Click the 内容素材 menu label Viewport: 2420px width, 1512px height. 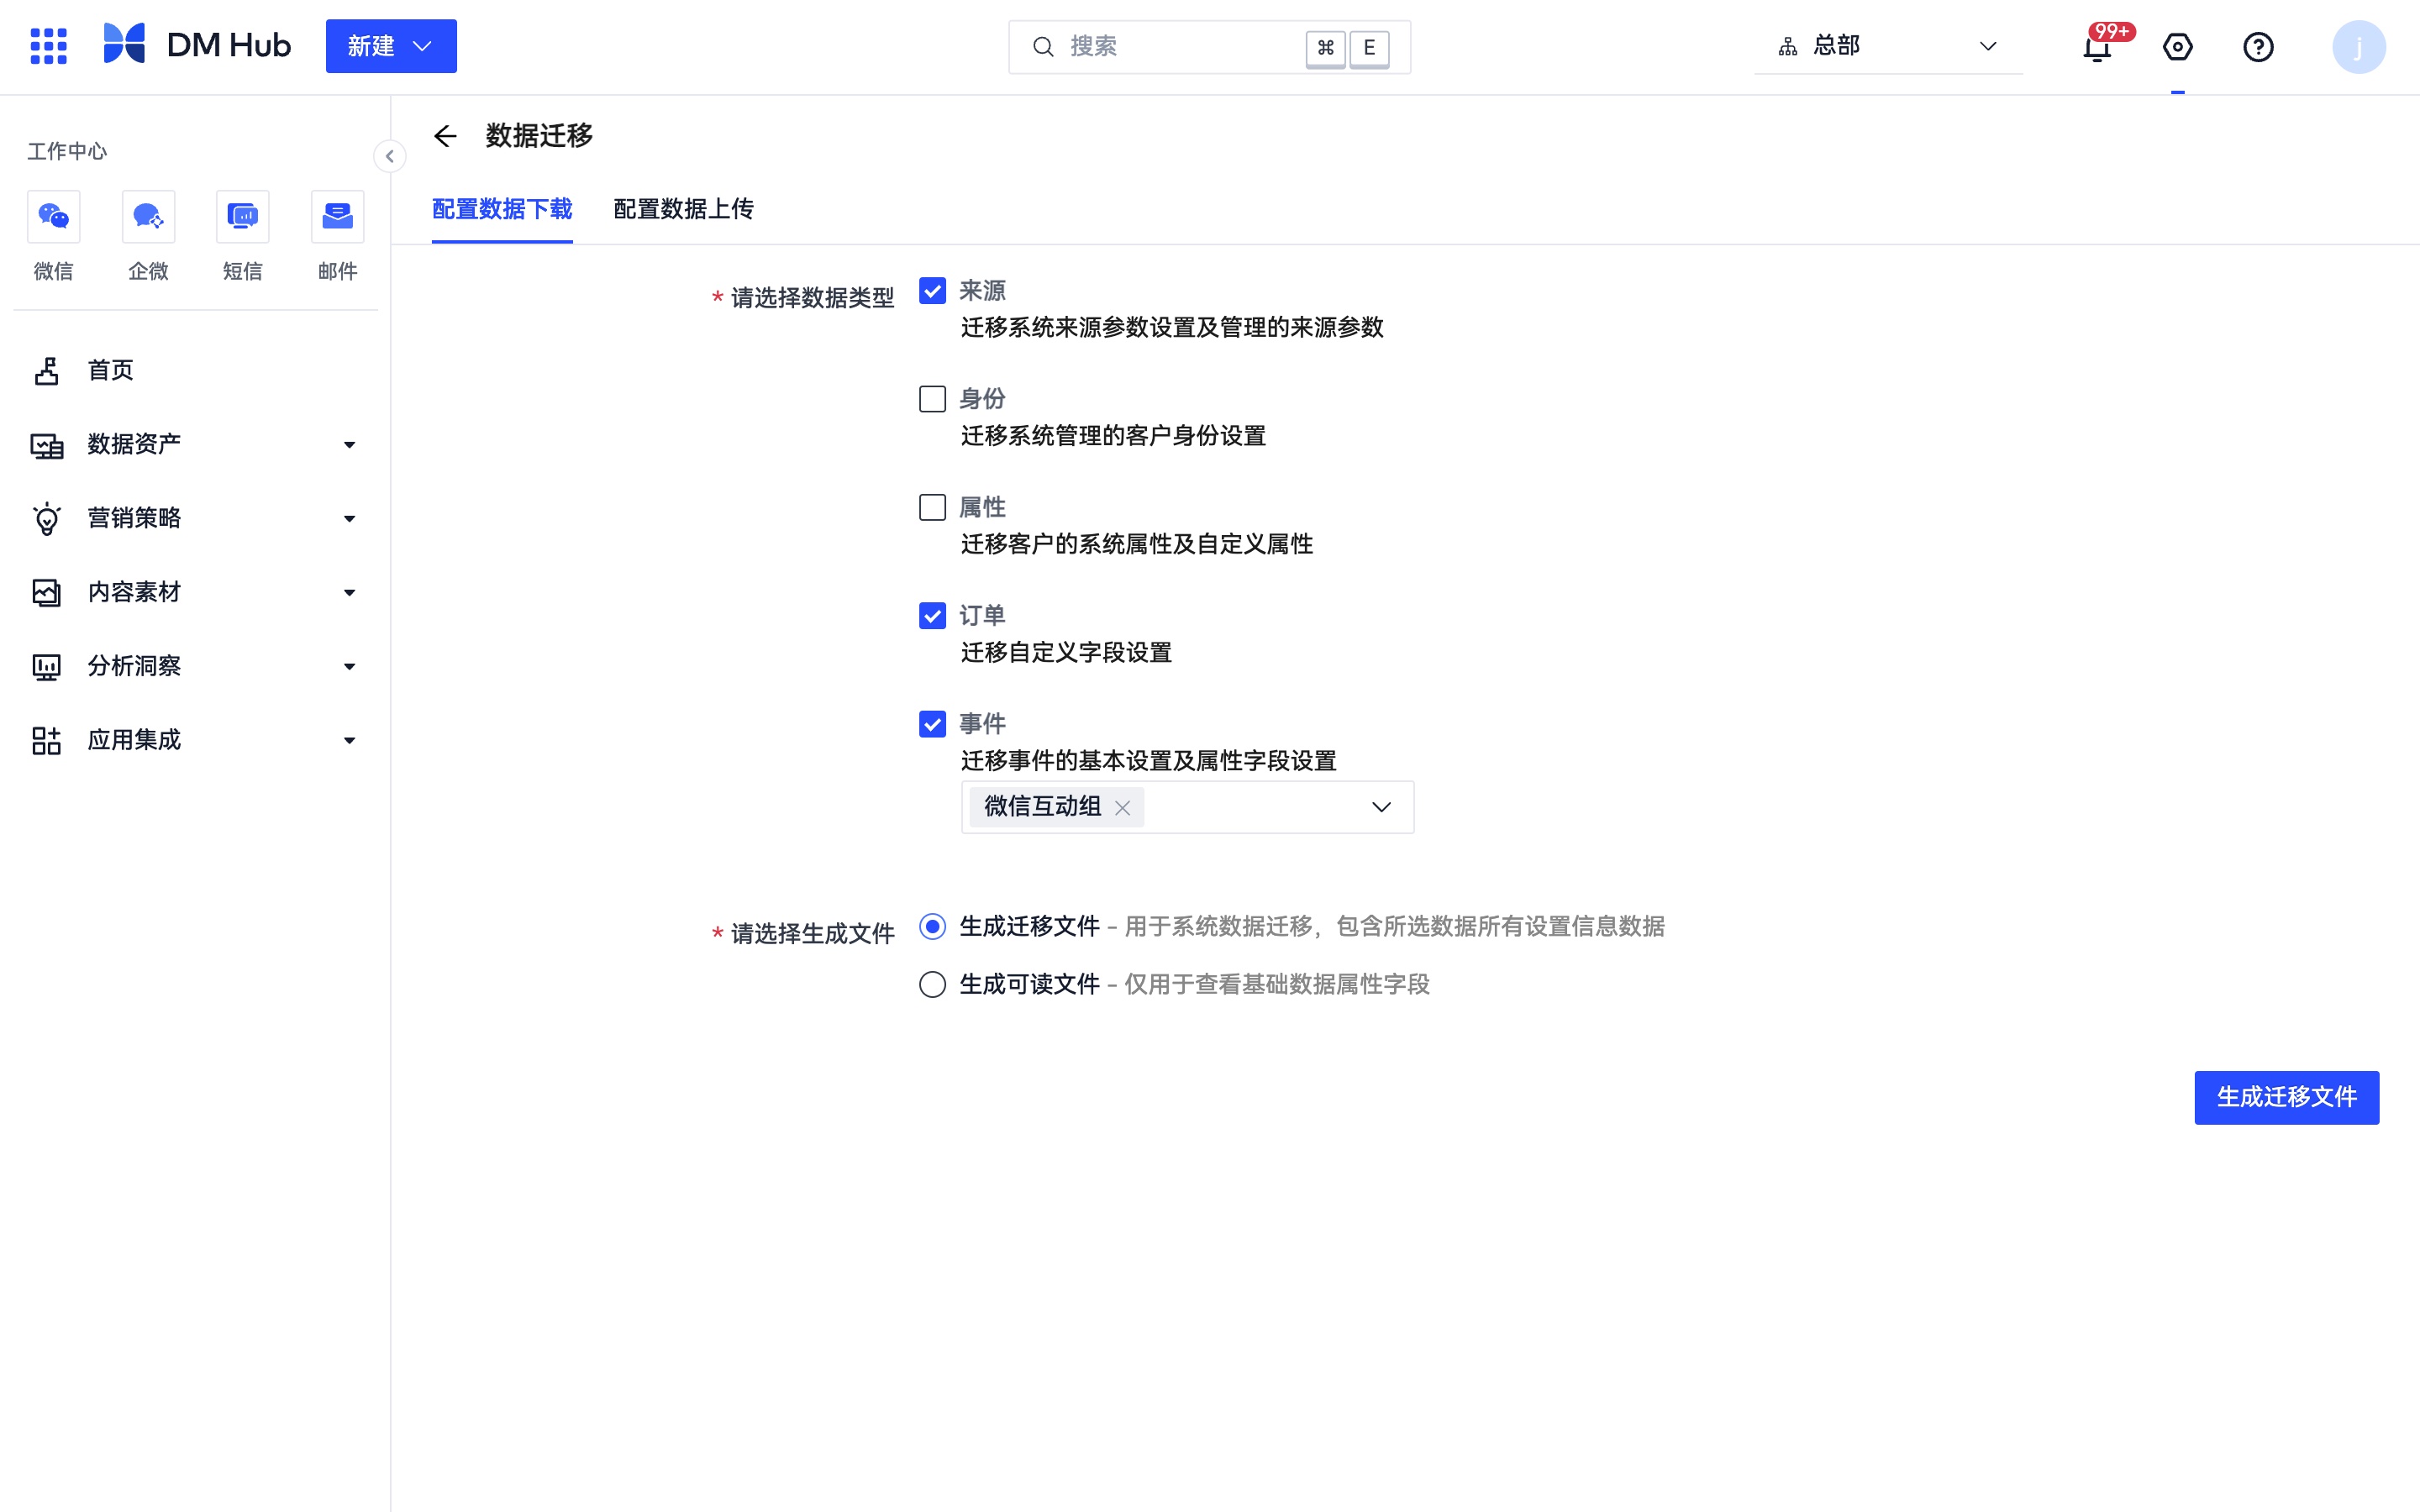pos(134,592)
